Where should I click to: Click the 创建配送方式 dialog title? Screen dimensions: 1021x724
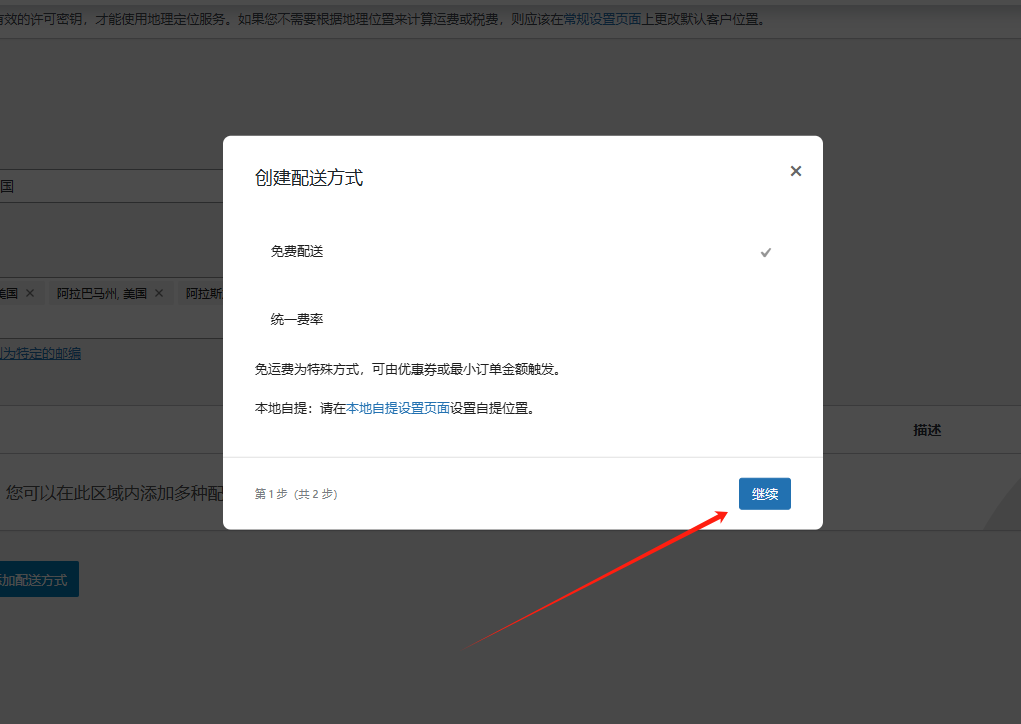(x=308, y=177)
